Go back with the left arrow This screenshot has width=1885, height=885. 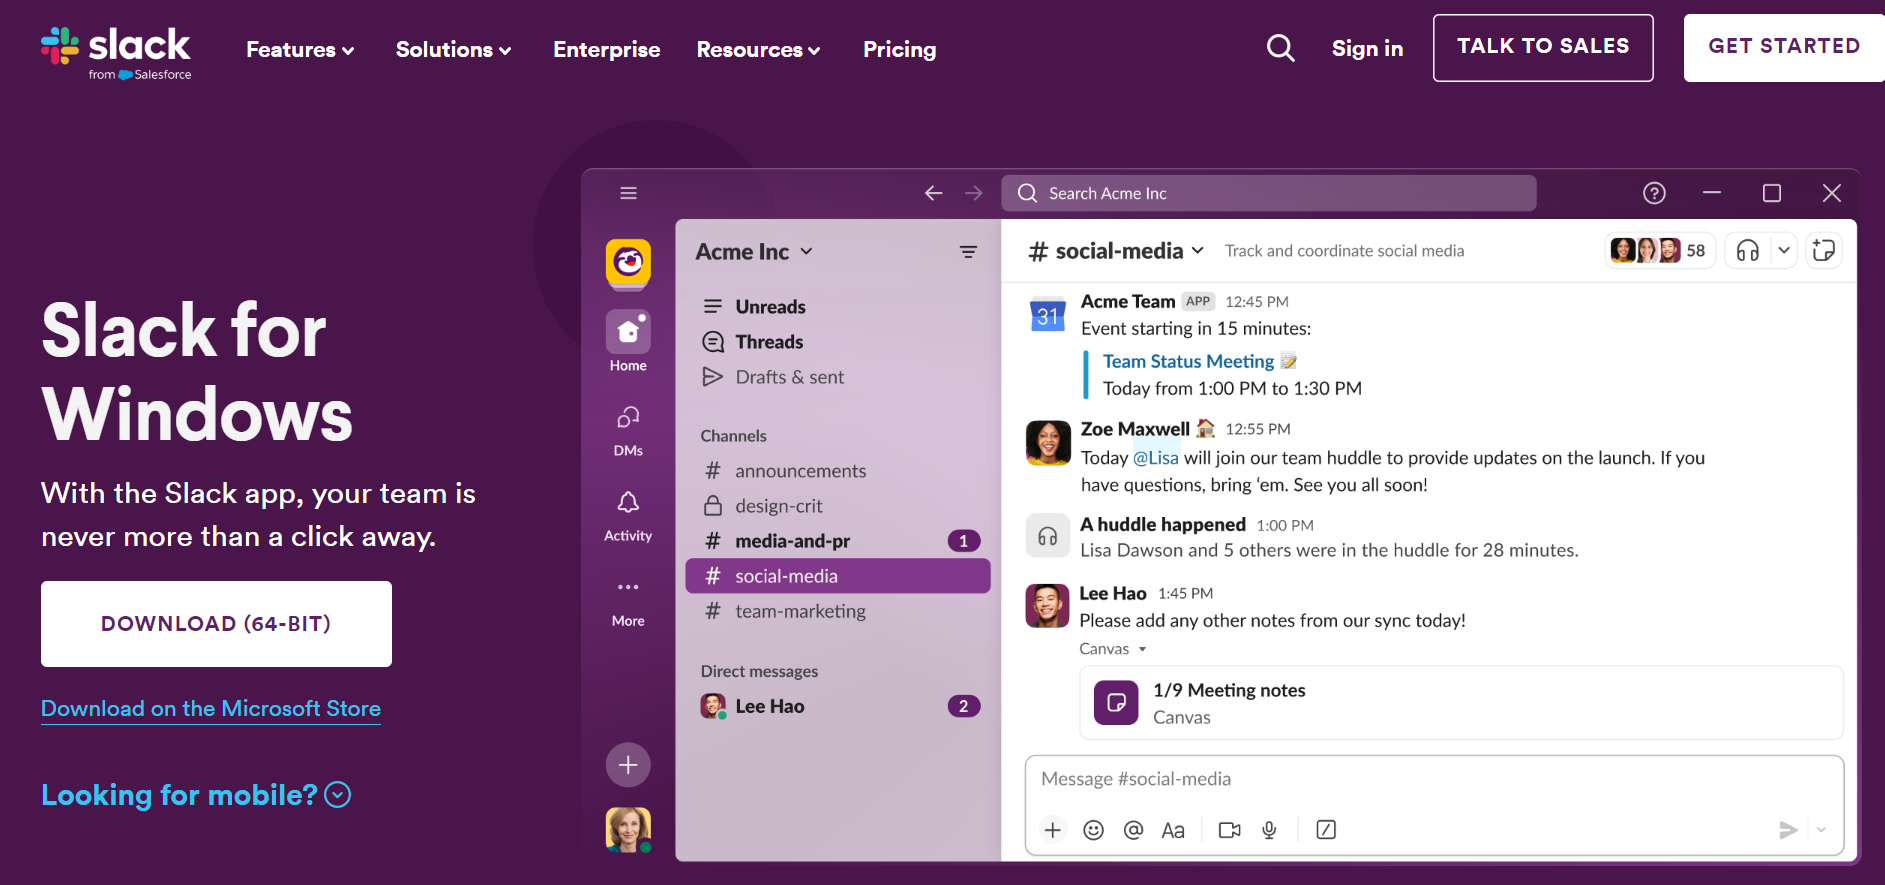933,193
